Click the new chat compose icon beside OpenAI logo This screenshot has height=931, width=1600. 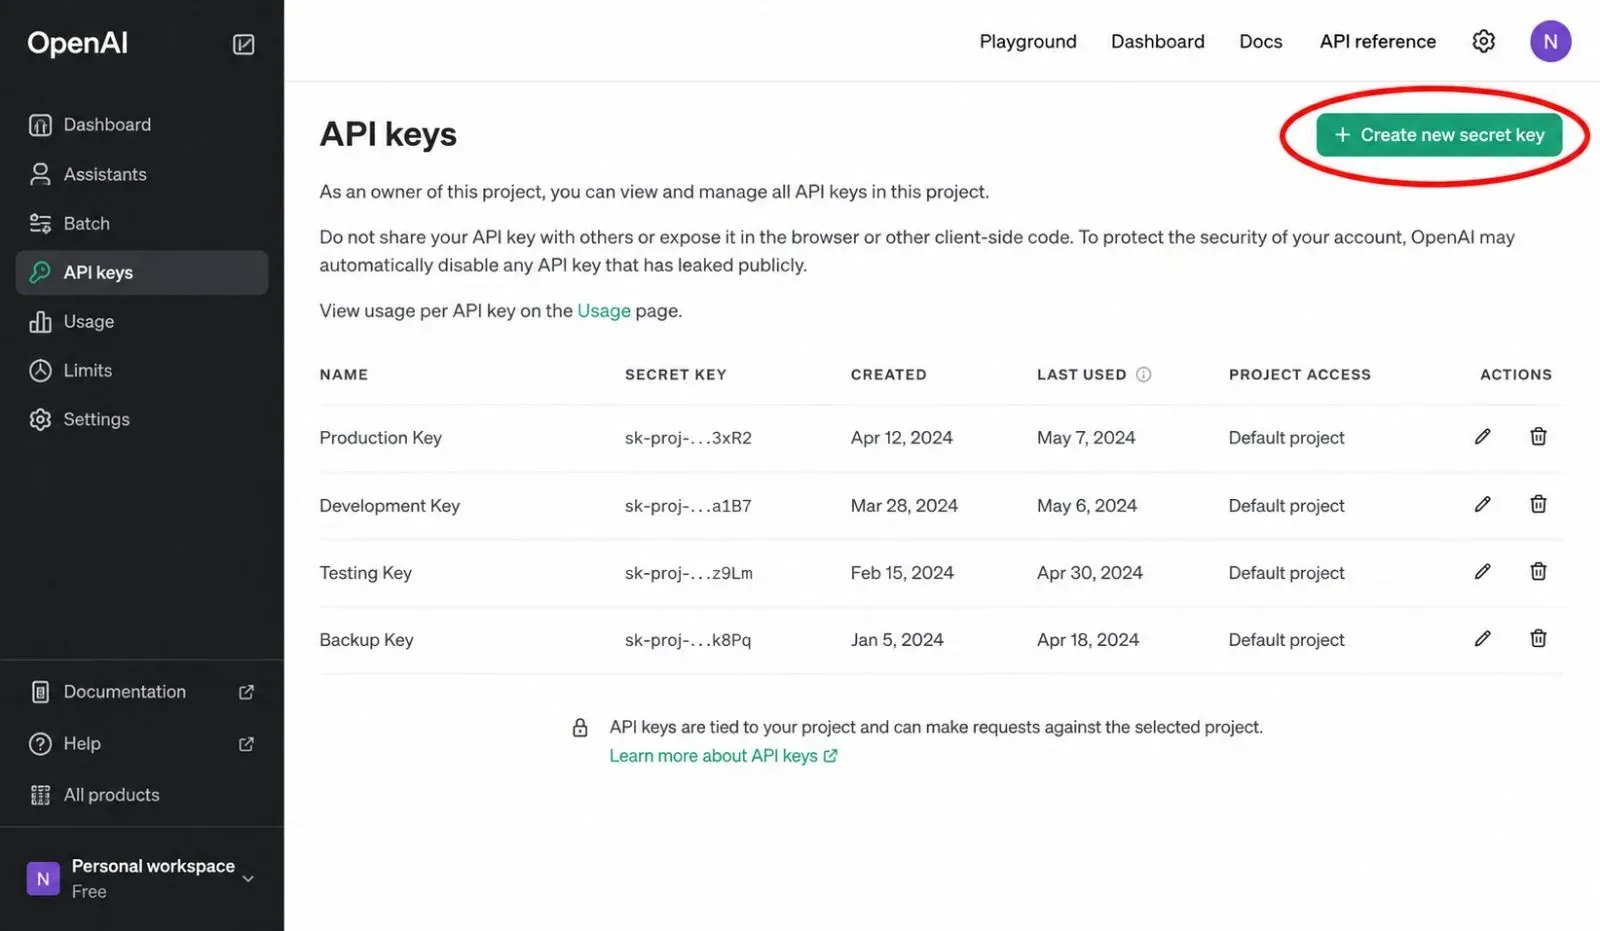(x=244, y=44)
